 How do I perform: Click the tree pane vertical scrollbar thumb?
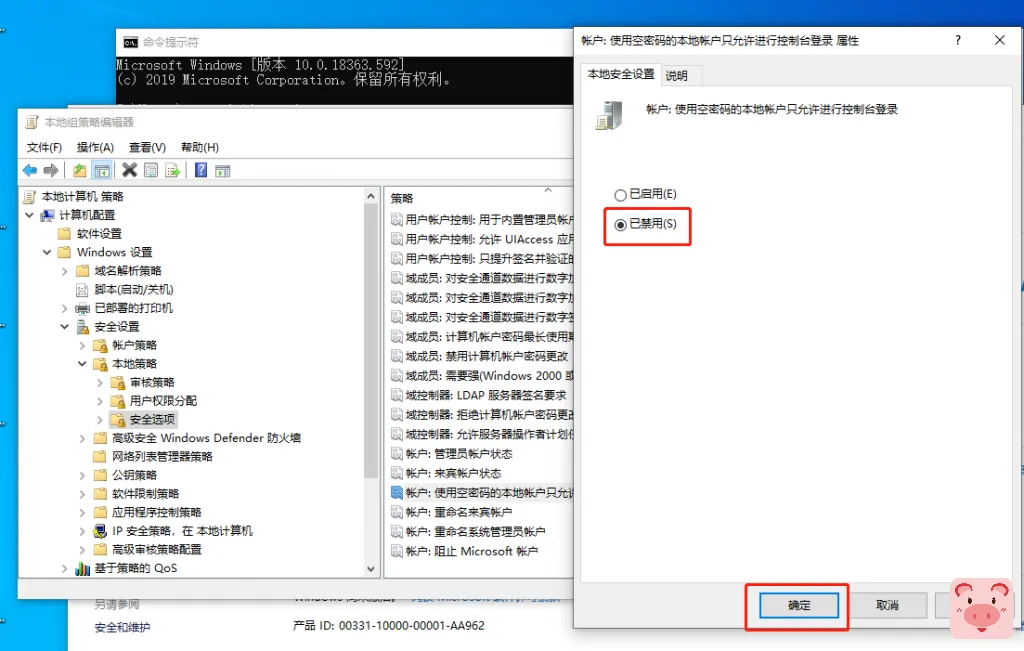370,340
